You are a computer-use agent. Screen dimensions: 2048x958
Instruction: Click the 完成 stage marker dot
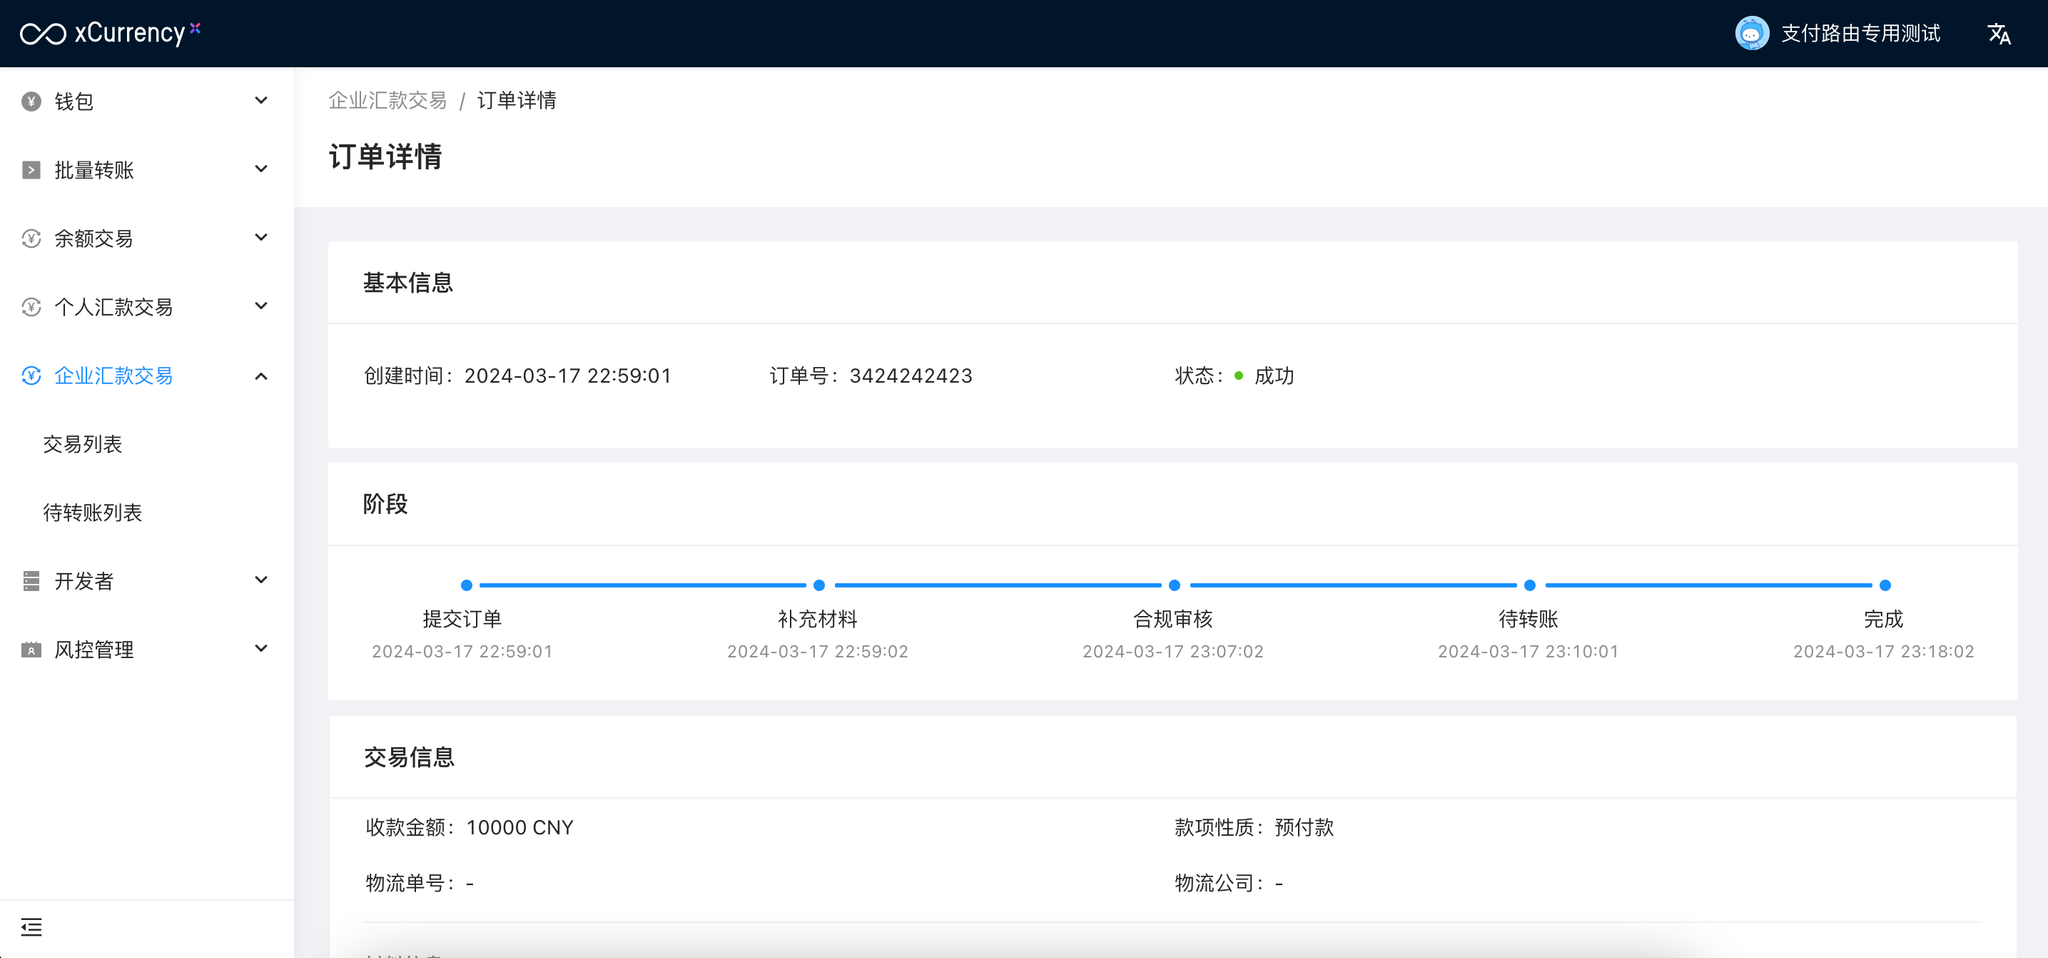(1884, 585)
